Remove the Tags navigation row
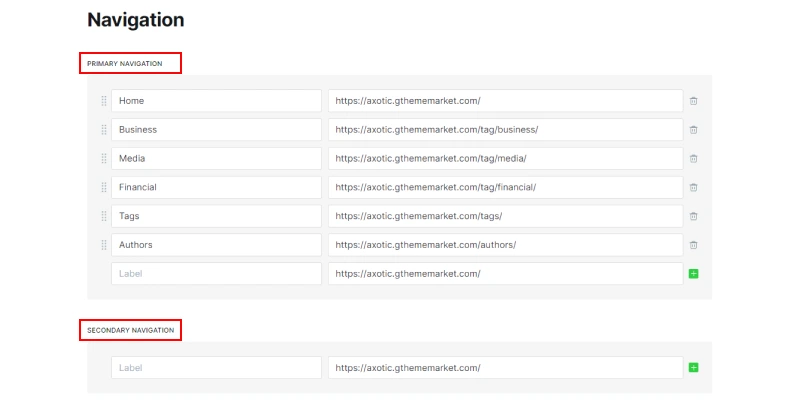 [693, 216]
